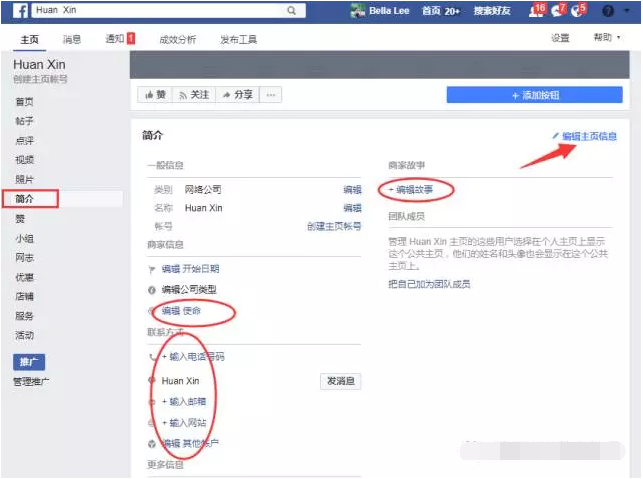Click the Huan Xin messenger contact entry
643x479 pixels.
(180, 381)
